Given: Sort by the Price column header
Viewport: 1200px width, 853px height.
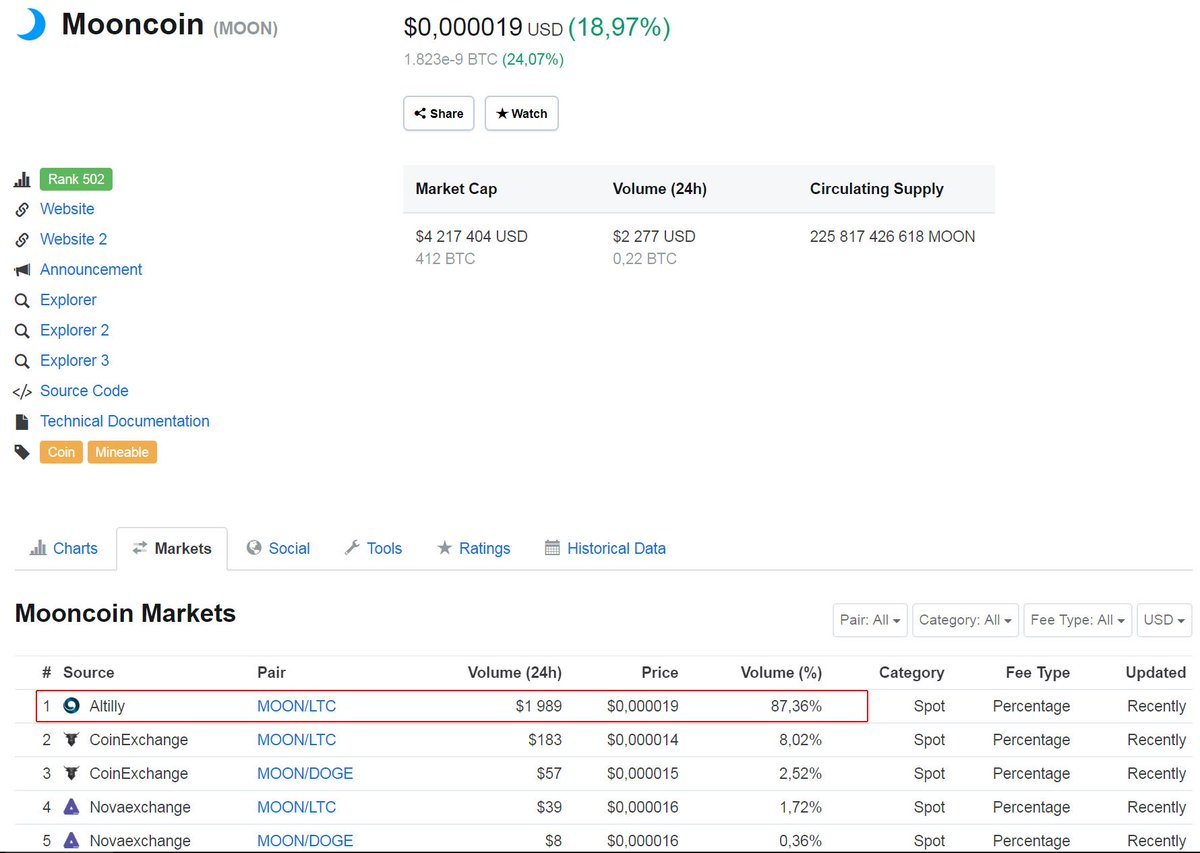Looking at the screenshot, I should [x=659, y=673].
